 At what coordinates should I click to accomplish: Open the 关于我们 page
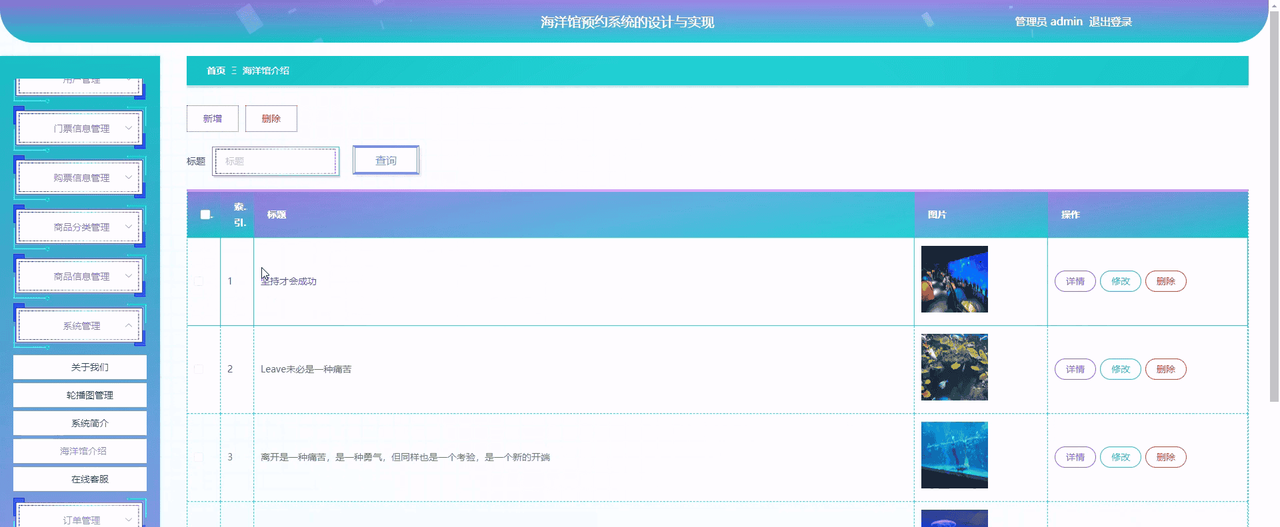click(80, 367)
